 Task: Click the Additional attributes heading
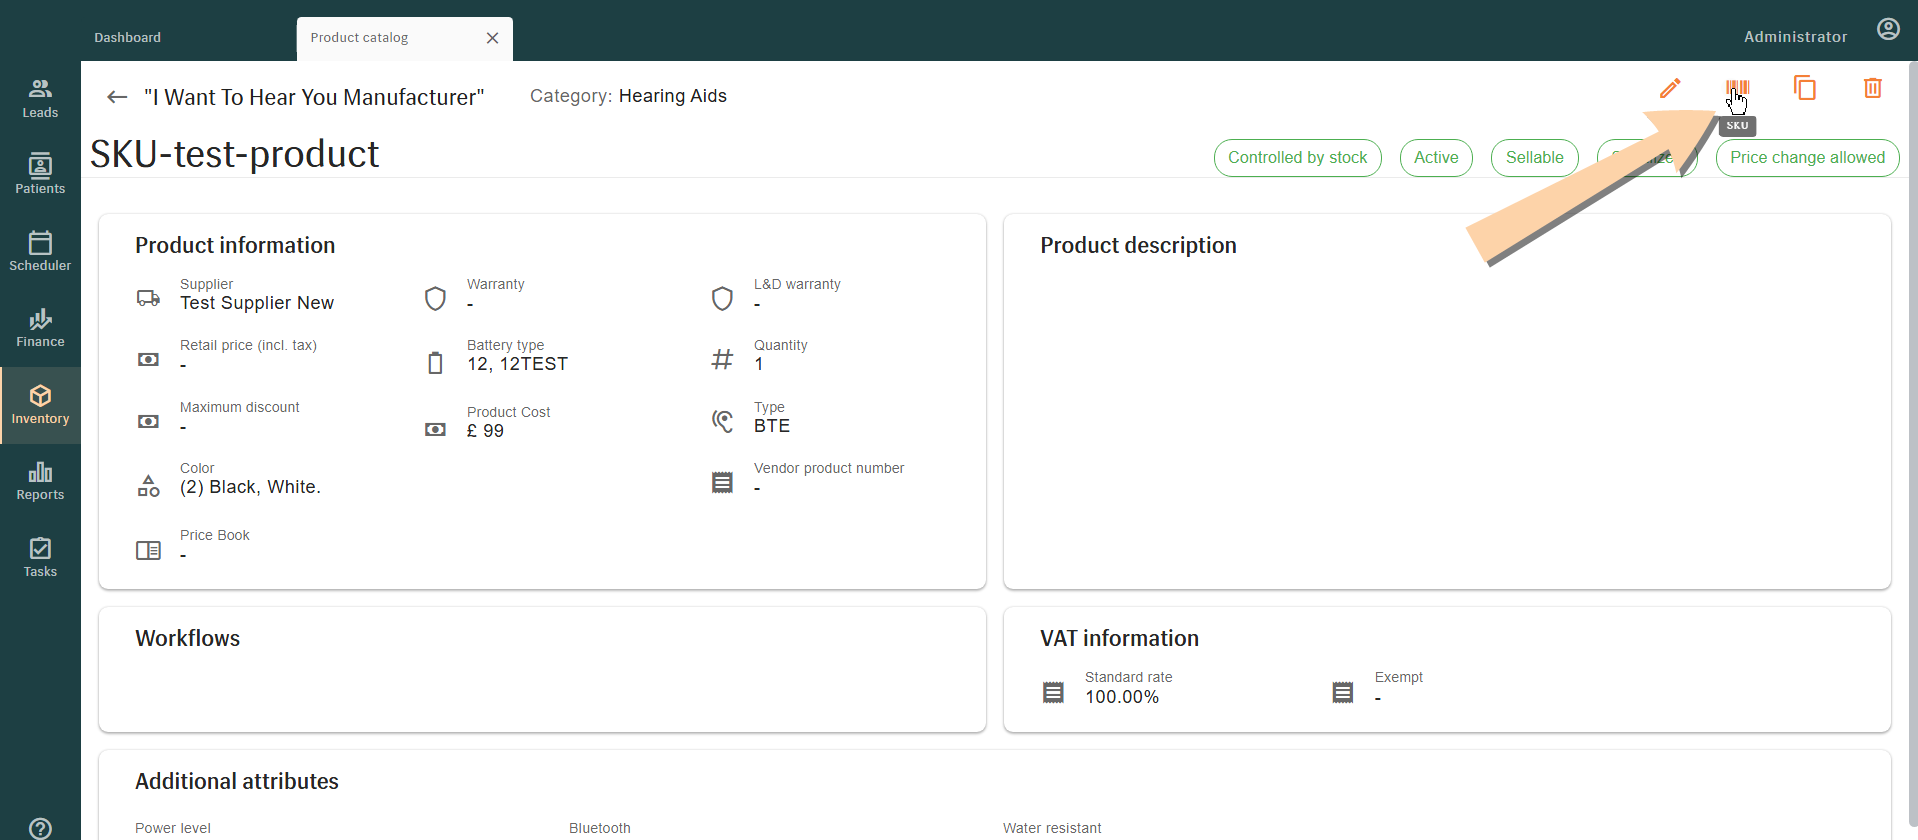pyautogui.click(x=237, y=781)
